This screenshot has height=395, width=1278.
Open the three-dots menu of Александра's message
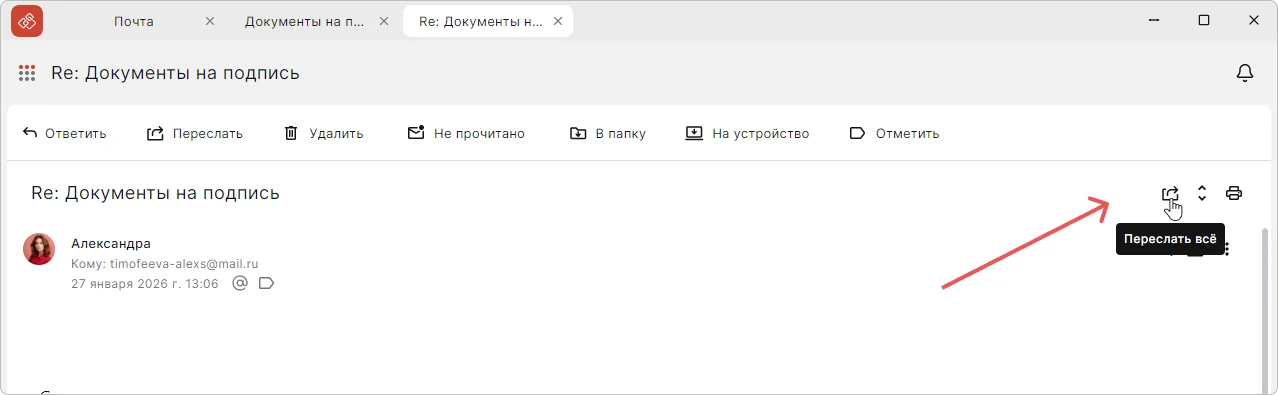tap(1227, 248)
